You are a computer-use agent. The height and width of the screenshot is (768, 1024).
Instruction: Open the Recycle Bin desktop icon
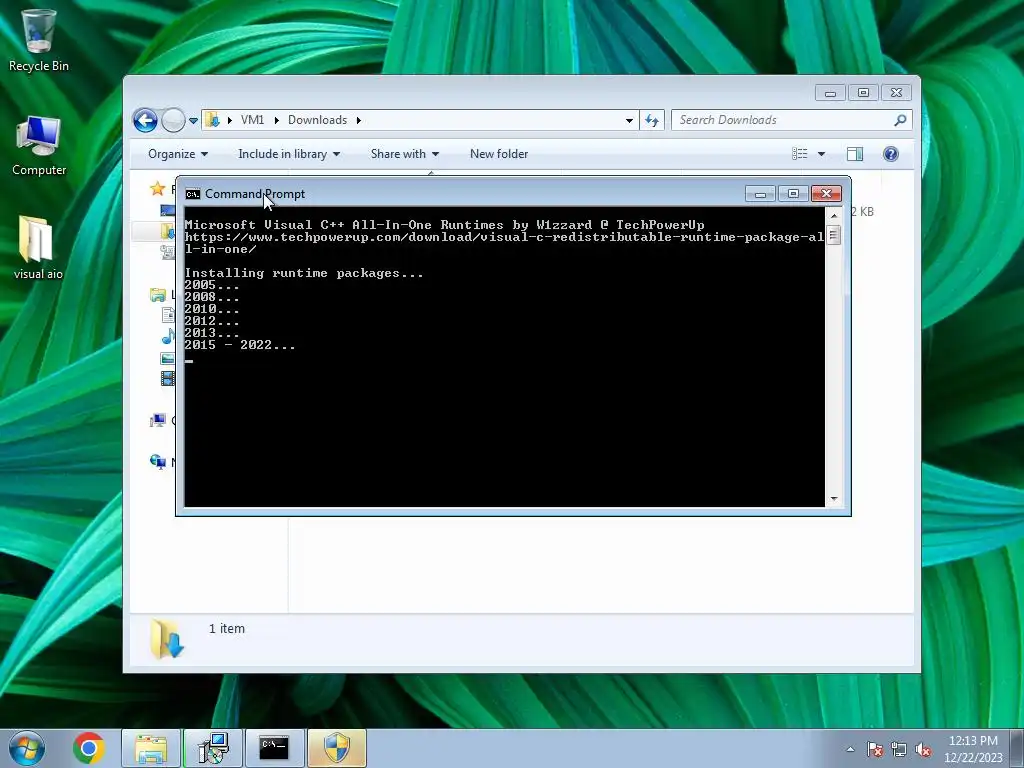[x=39, y=40]
